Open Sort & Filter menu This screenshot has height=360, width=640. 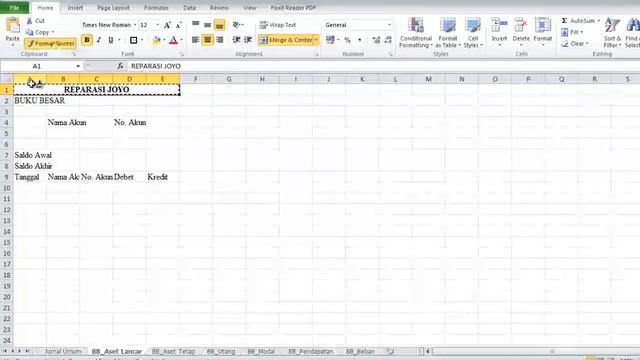tap(612, 33)
